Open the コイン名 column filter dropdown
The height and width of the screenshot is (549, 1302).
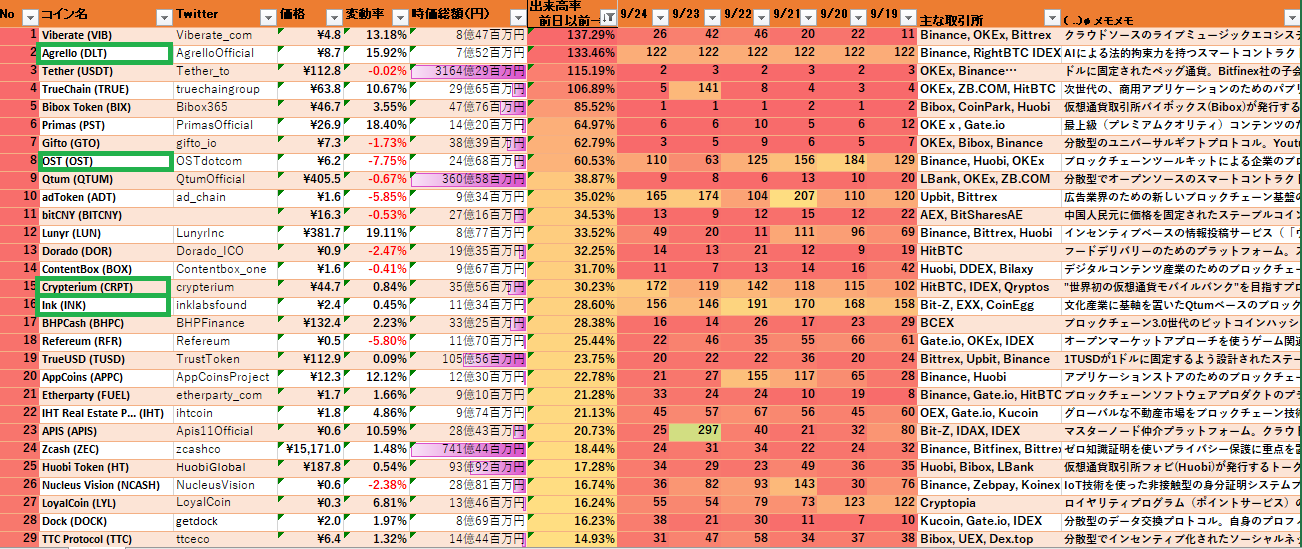(x=163, y=17)
